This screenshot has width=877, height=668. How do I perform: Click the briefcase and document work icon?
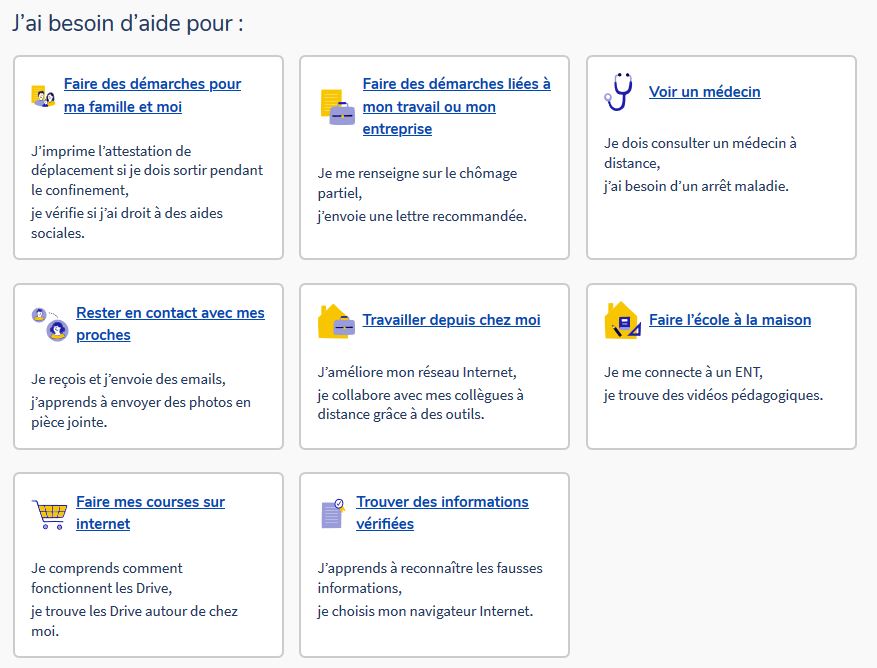coord(337,106)
